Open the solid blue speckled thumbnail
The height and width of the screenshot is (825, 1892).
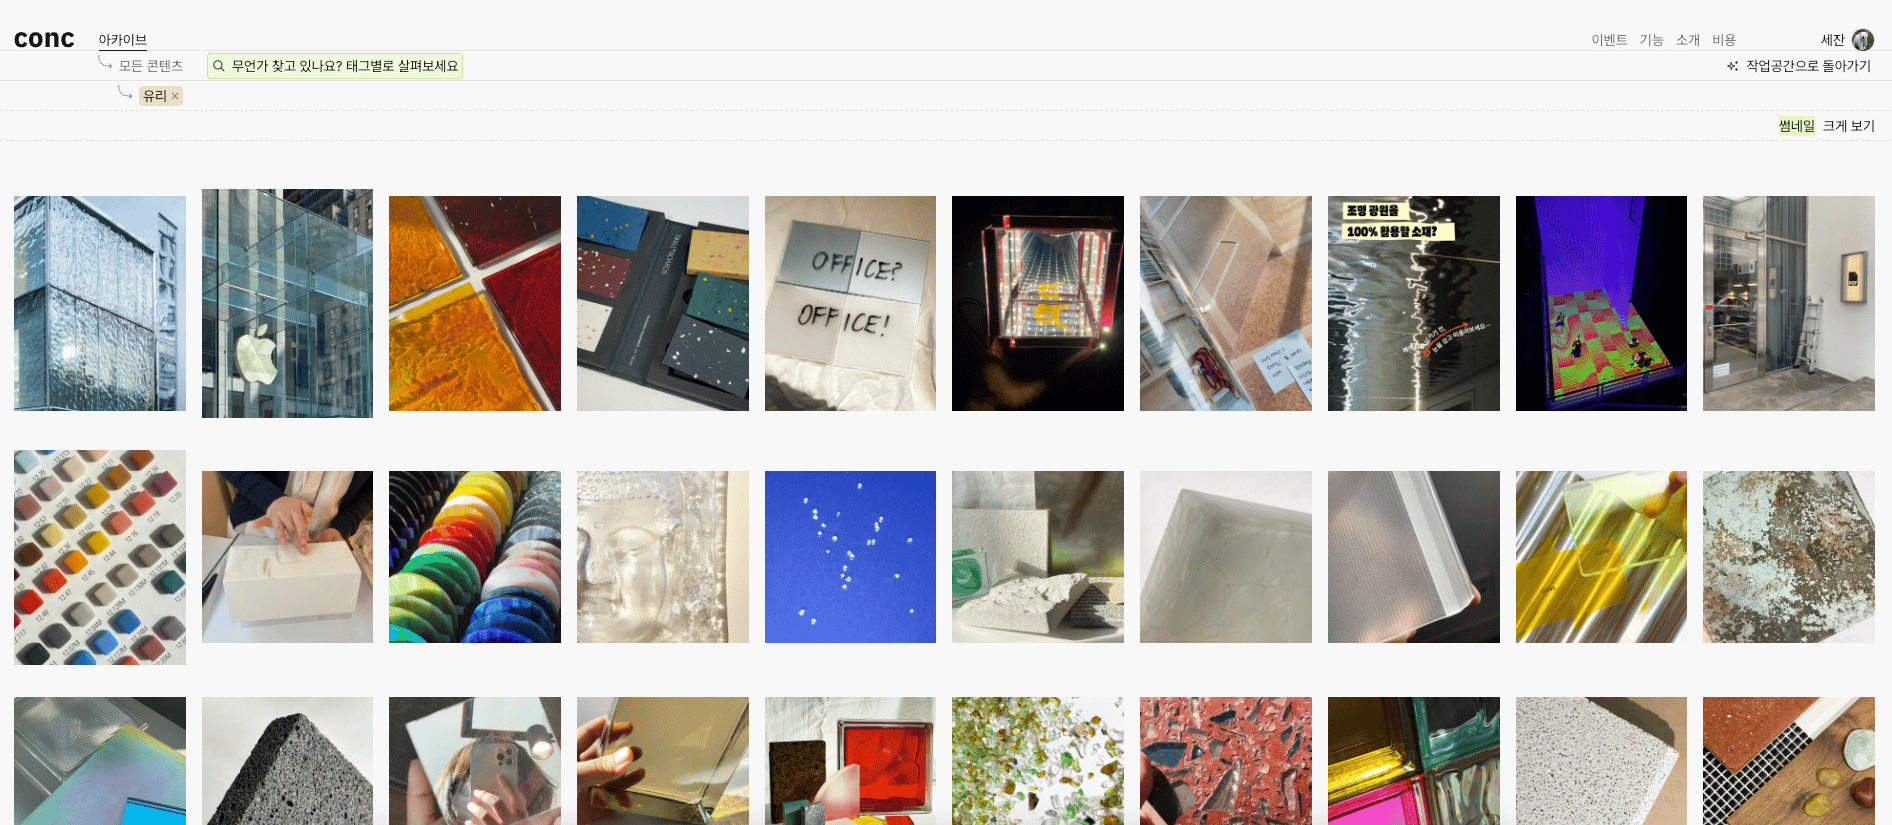point(850,557)
